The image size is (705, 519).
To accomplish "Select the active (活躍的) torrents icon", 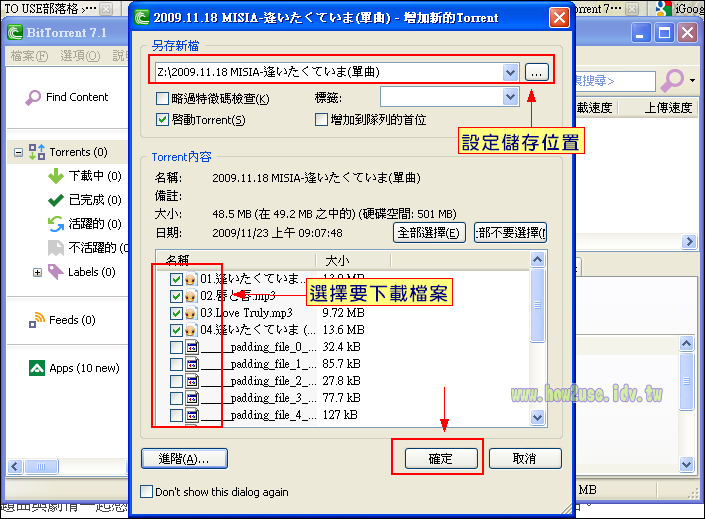I will 56,224.
